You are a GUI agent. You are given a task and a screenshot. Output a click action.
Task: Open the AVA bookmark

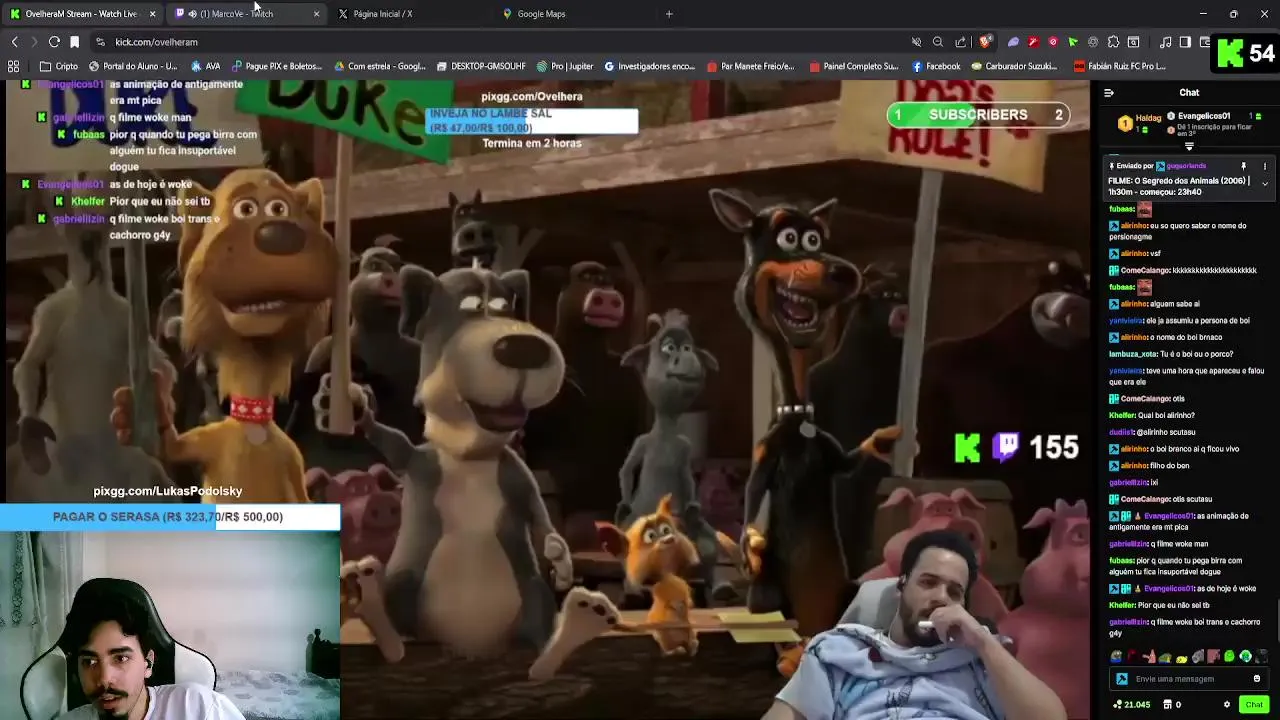pyautogui.click(x=205, y=66)
